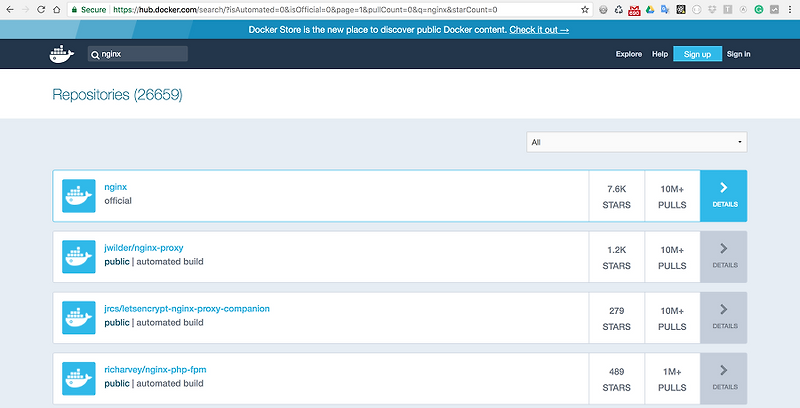800x408 pixels.
Task: Open the All filter dropdown
Action: 637,142
